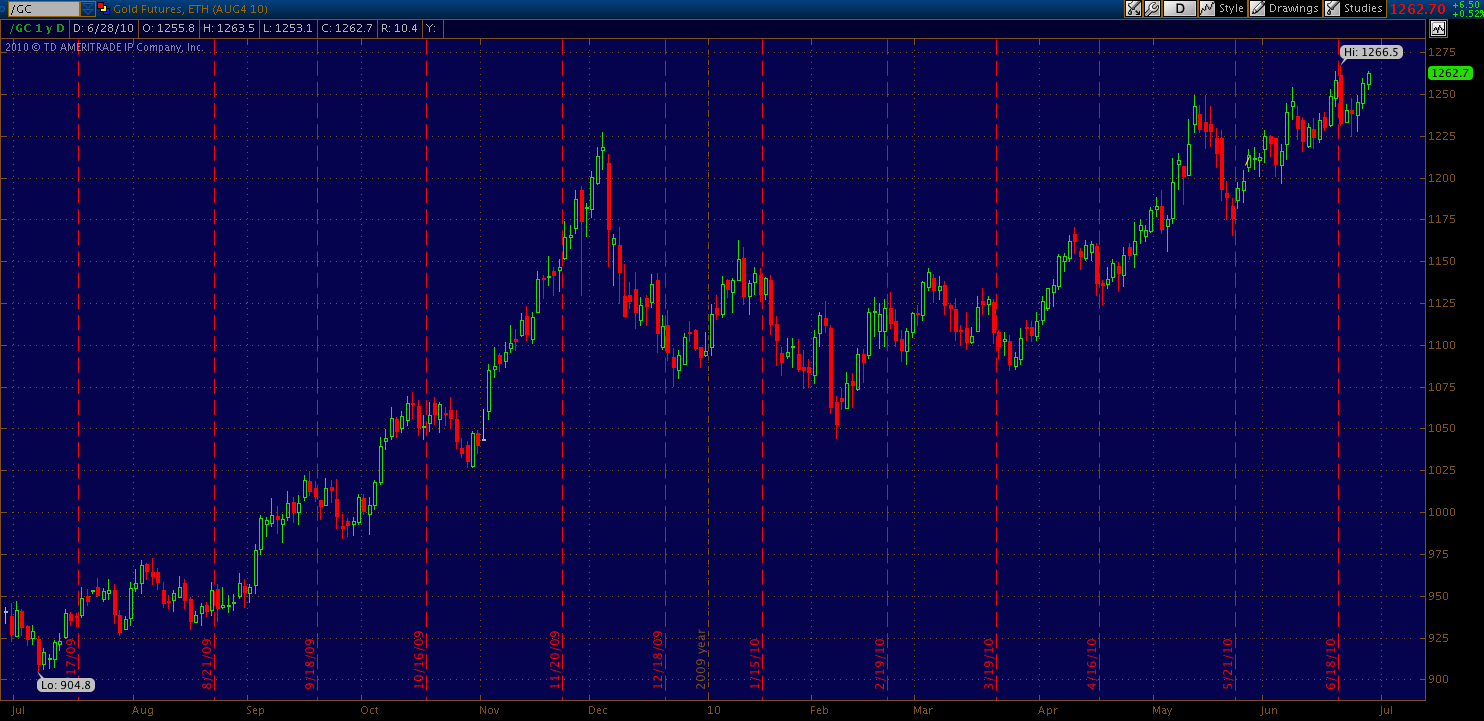The width and height of the screenshot is (1484, 721).
Task: Click the D timeframe button
Action: pos(1180,8)
